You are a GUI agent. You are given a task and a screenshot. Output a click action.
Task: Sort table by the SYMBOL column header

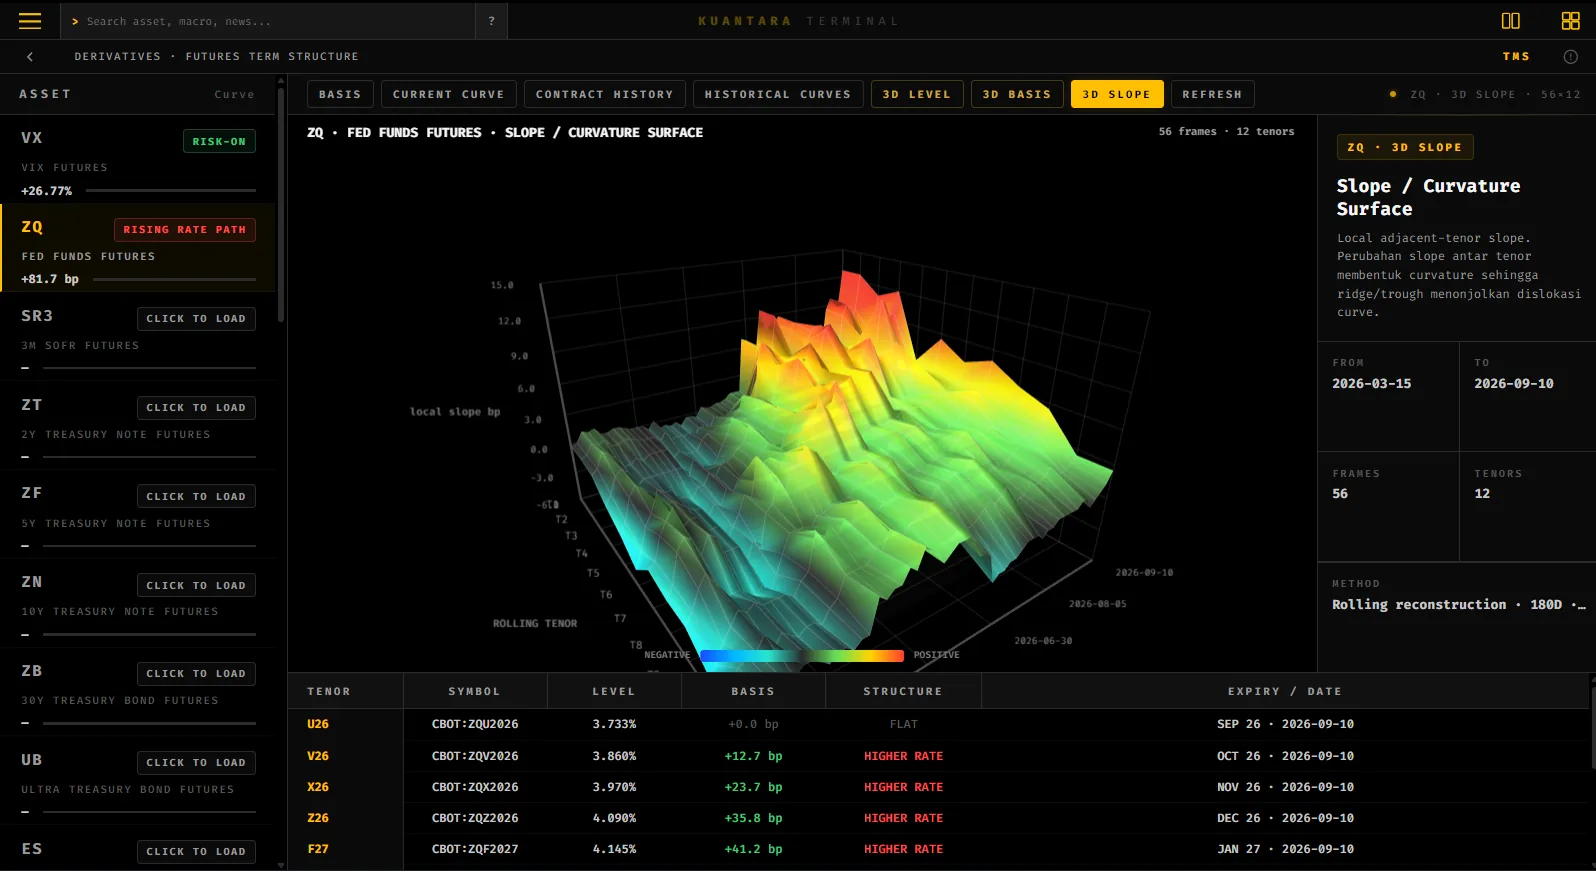474,692
